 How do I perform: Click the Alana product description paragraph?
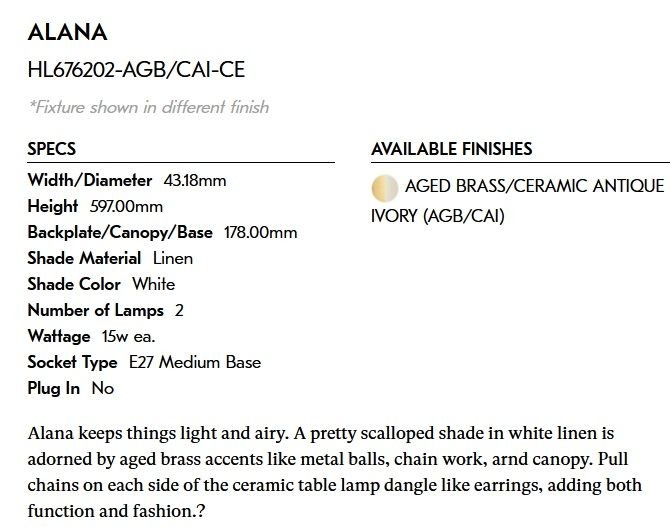pos(335,472)
